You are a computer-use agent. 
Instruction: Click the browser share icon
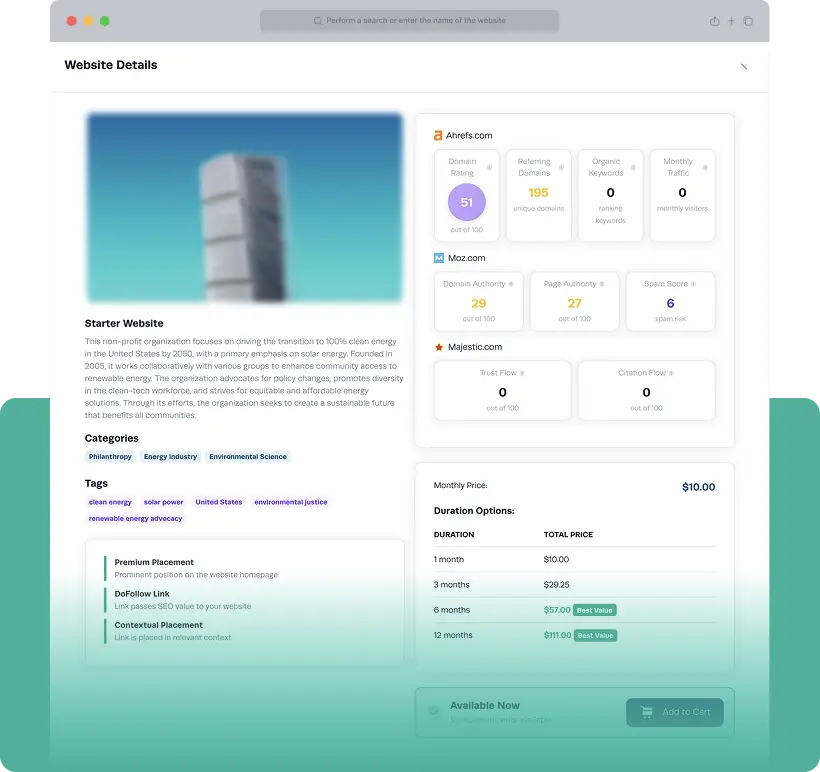click(x=714, y=21)
